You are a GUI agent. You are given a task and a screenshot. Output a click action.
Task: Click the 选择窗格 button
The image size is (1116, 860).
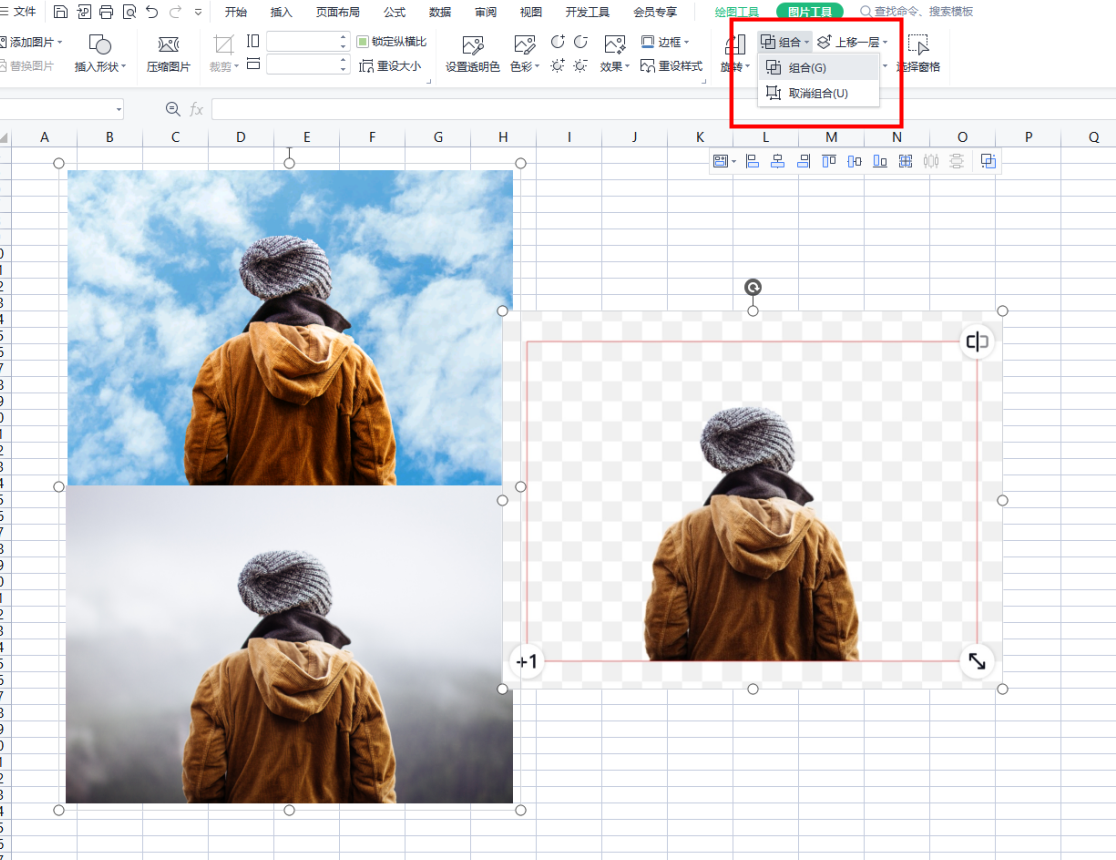[918, 53]
